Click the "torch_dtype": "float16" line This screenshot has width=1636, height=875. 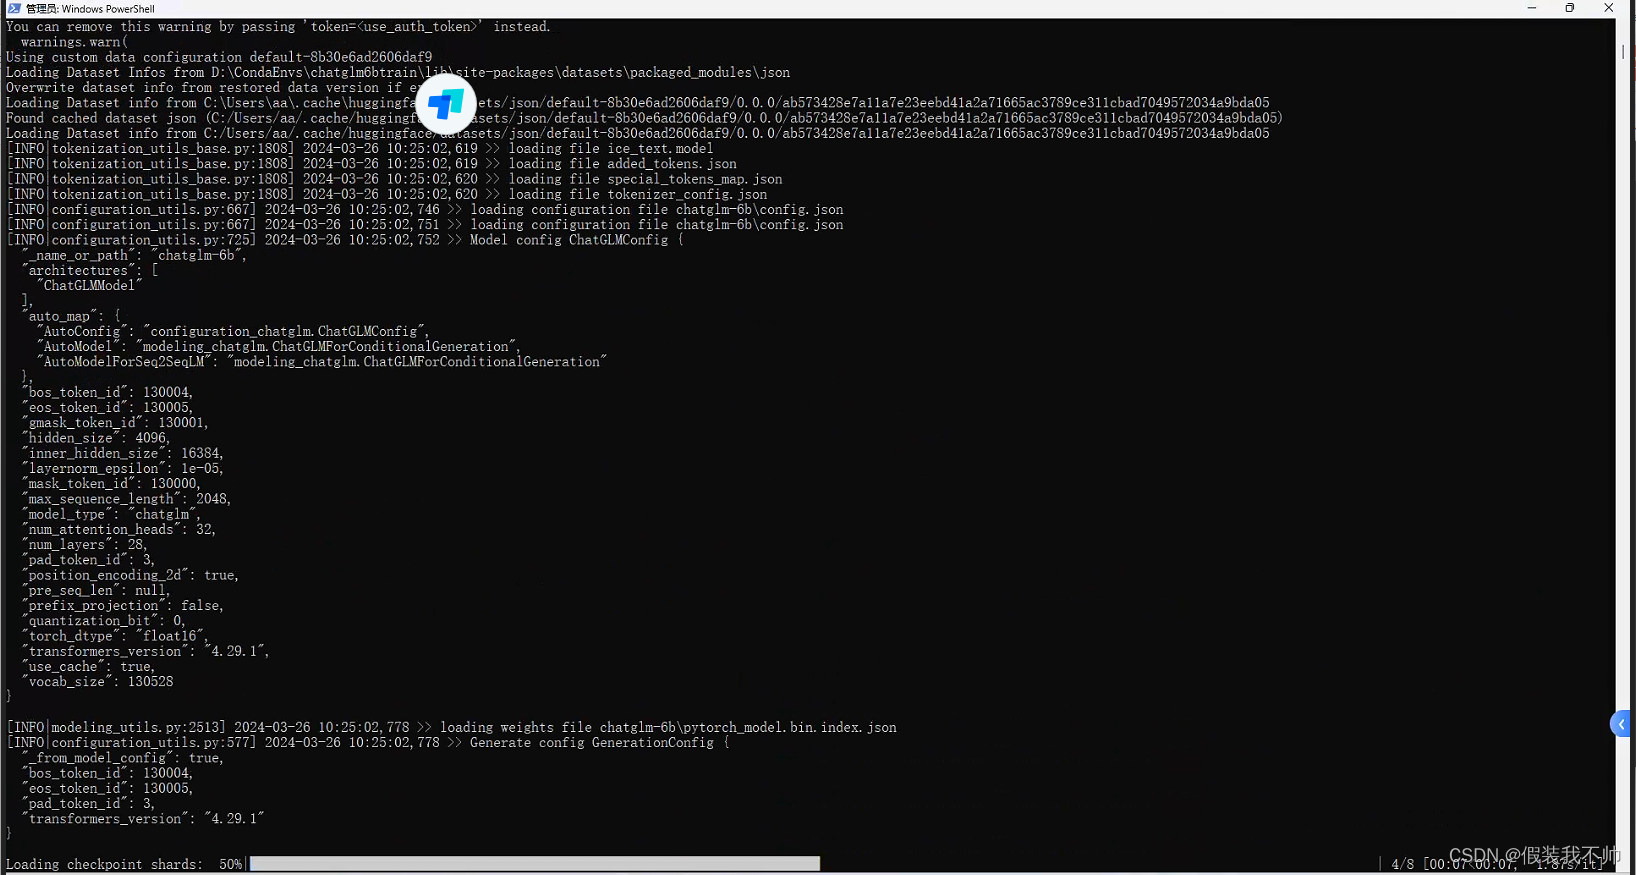point(116,636)
